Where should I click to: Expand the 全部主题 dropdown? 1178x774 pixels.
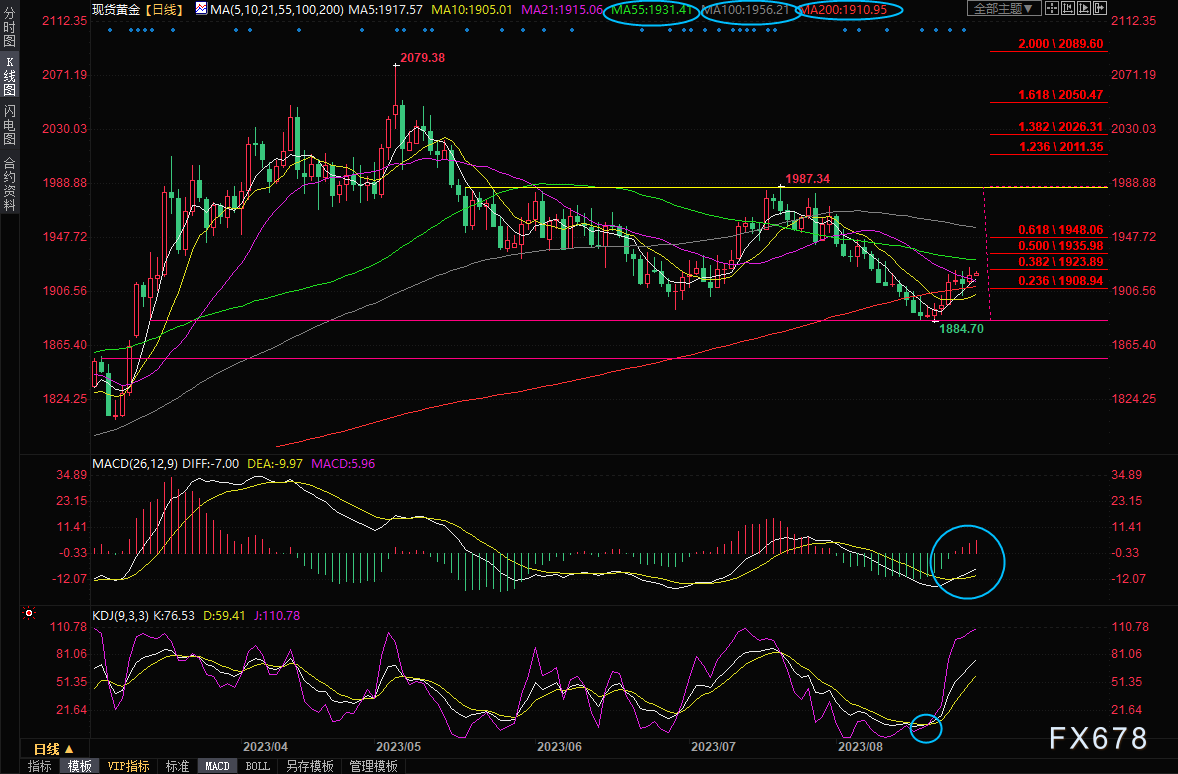click(x=1002, y=9)
